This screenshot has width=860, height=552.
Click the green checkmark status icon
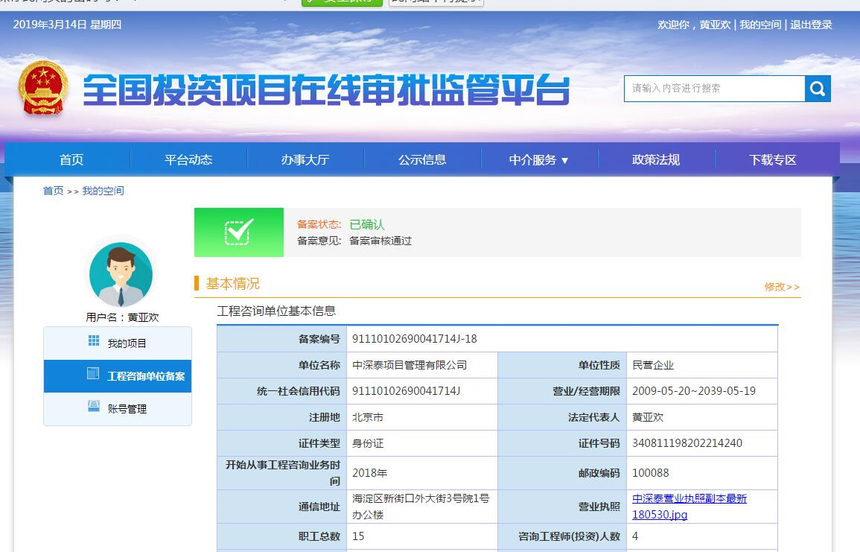pyautogui.click(x=239, y=232)
